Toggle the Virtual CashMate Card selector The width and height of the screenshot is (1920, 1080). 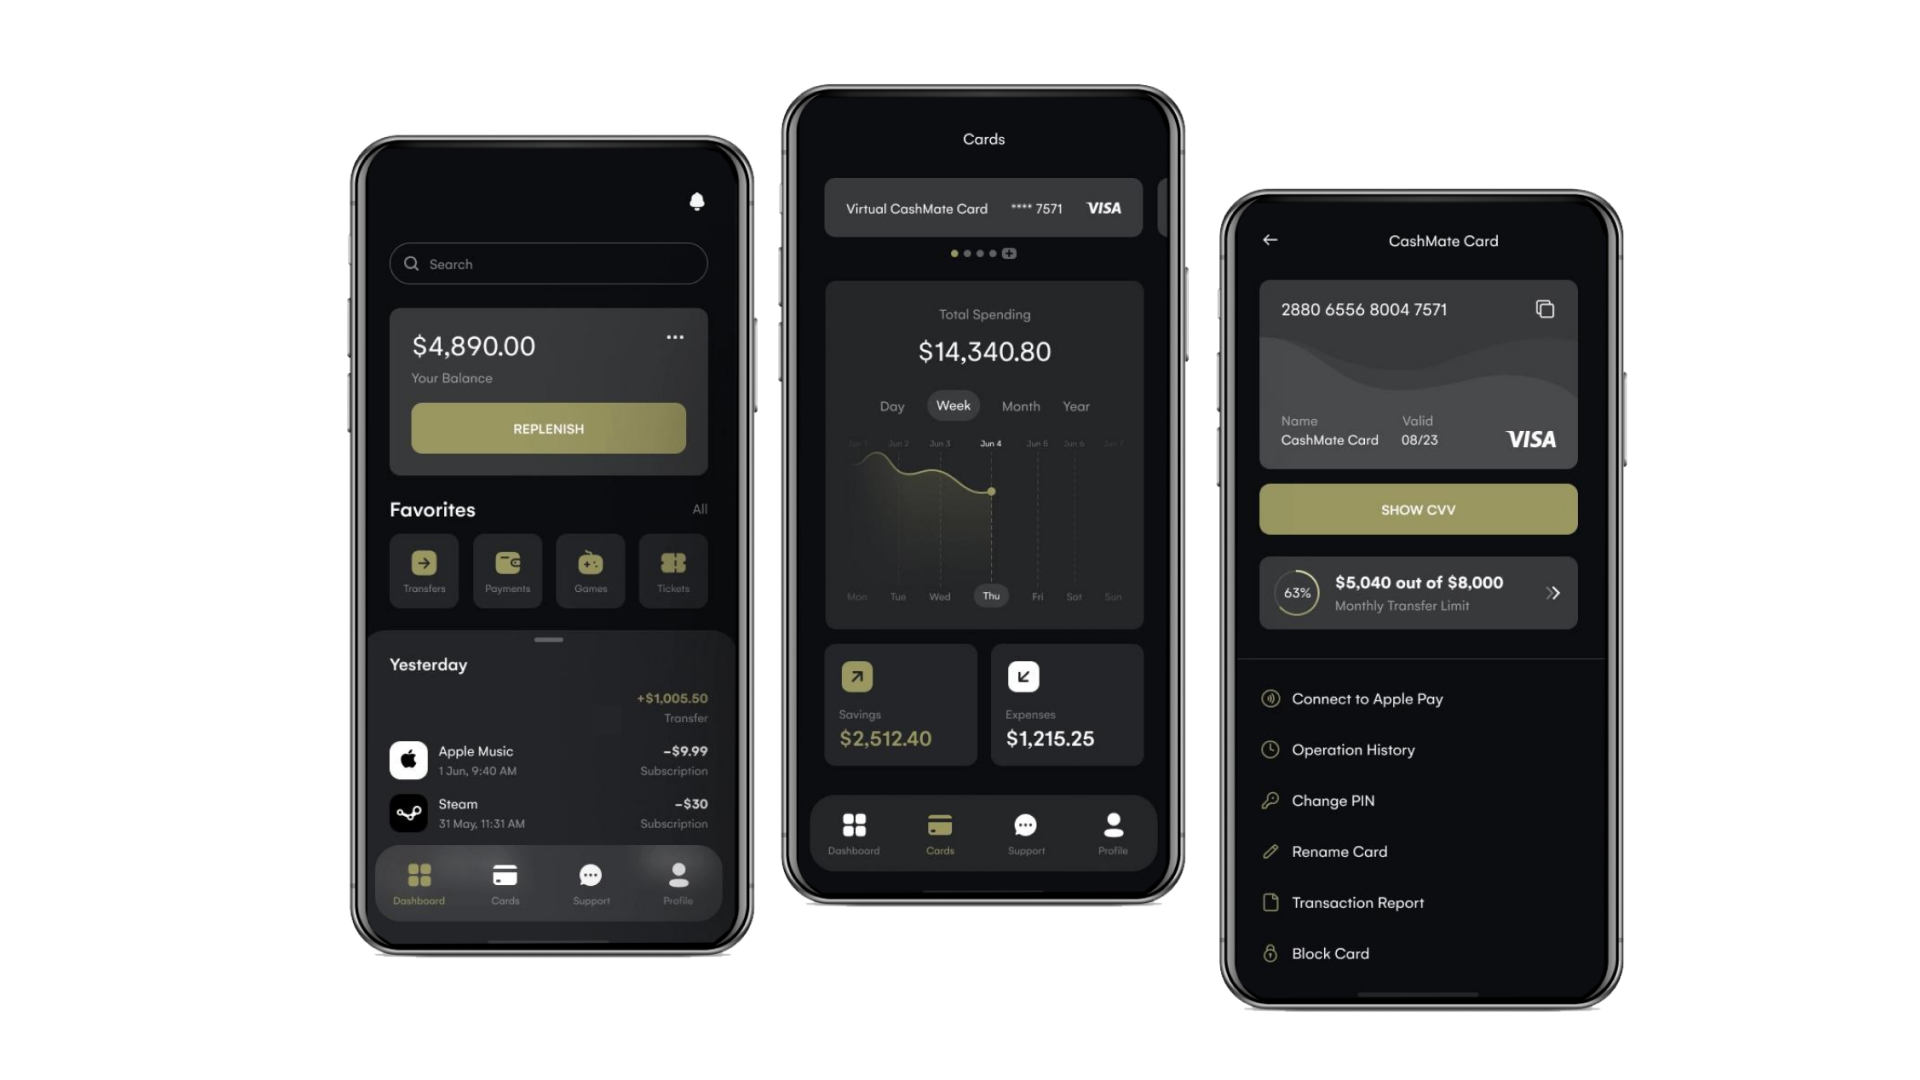tap(984, 208)
